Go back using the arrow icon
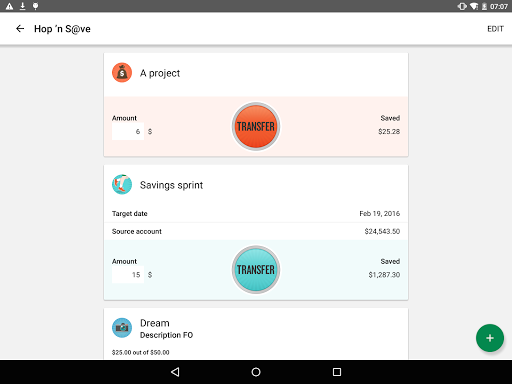 point(20,29)
